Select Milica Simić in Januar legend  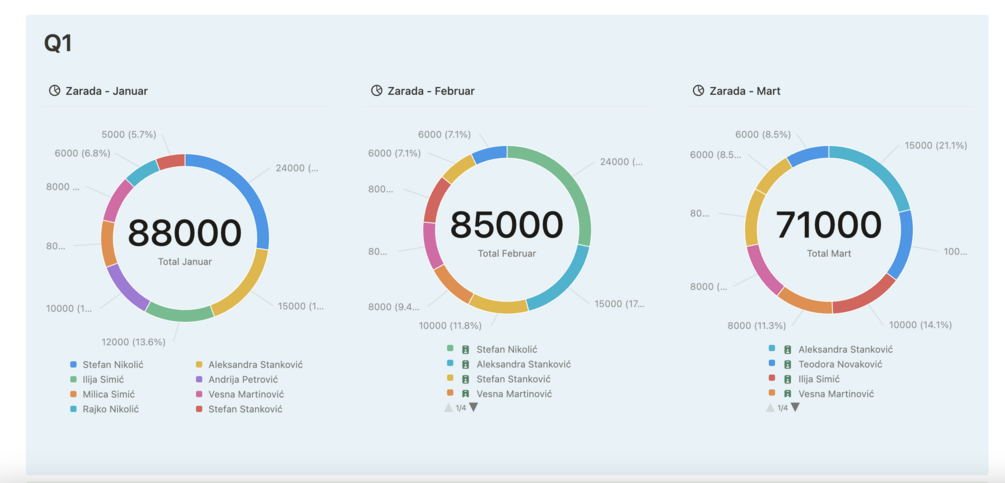tap(108, 394)
